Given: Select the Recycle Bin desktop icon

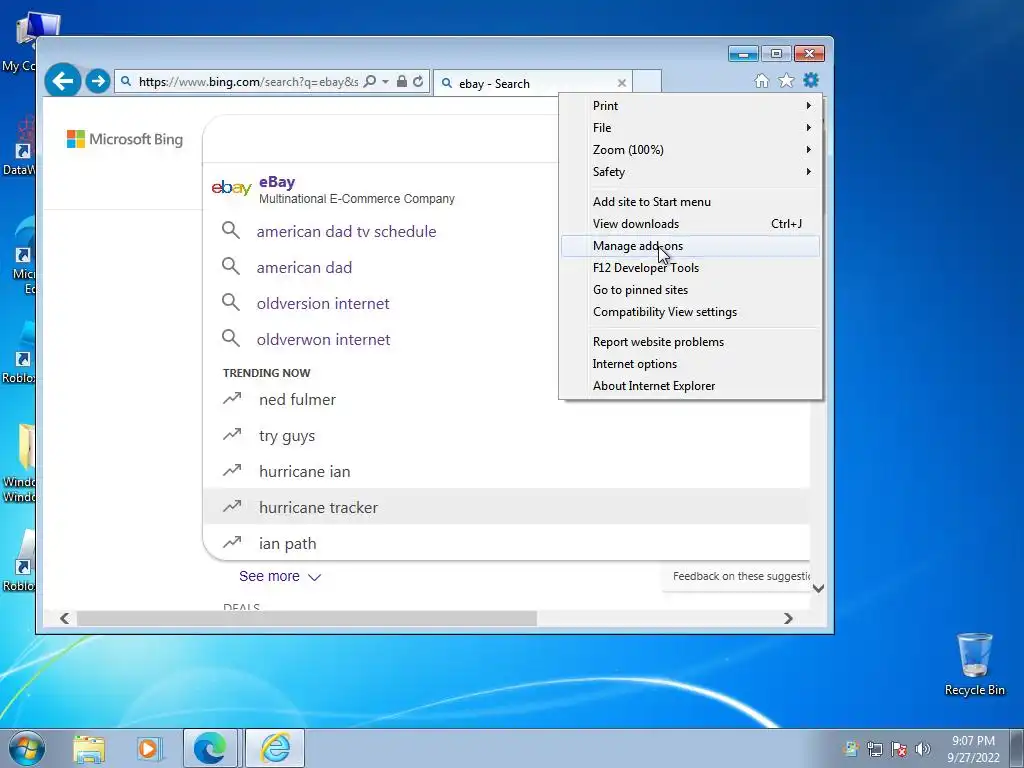Looking at the screenshot, I should [x=974, y=664].
